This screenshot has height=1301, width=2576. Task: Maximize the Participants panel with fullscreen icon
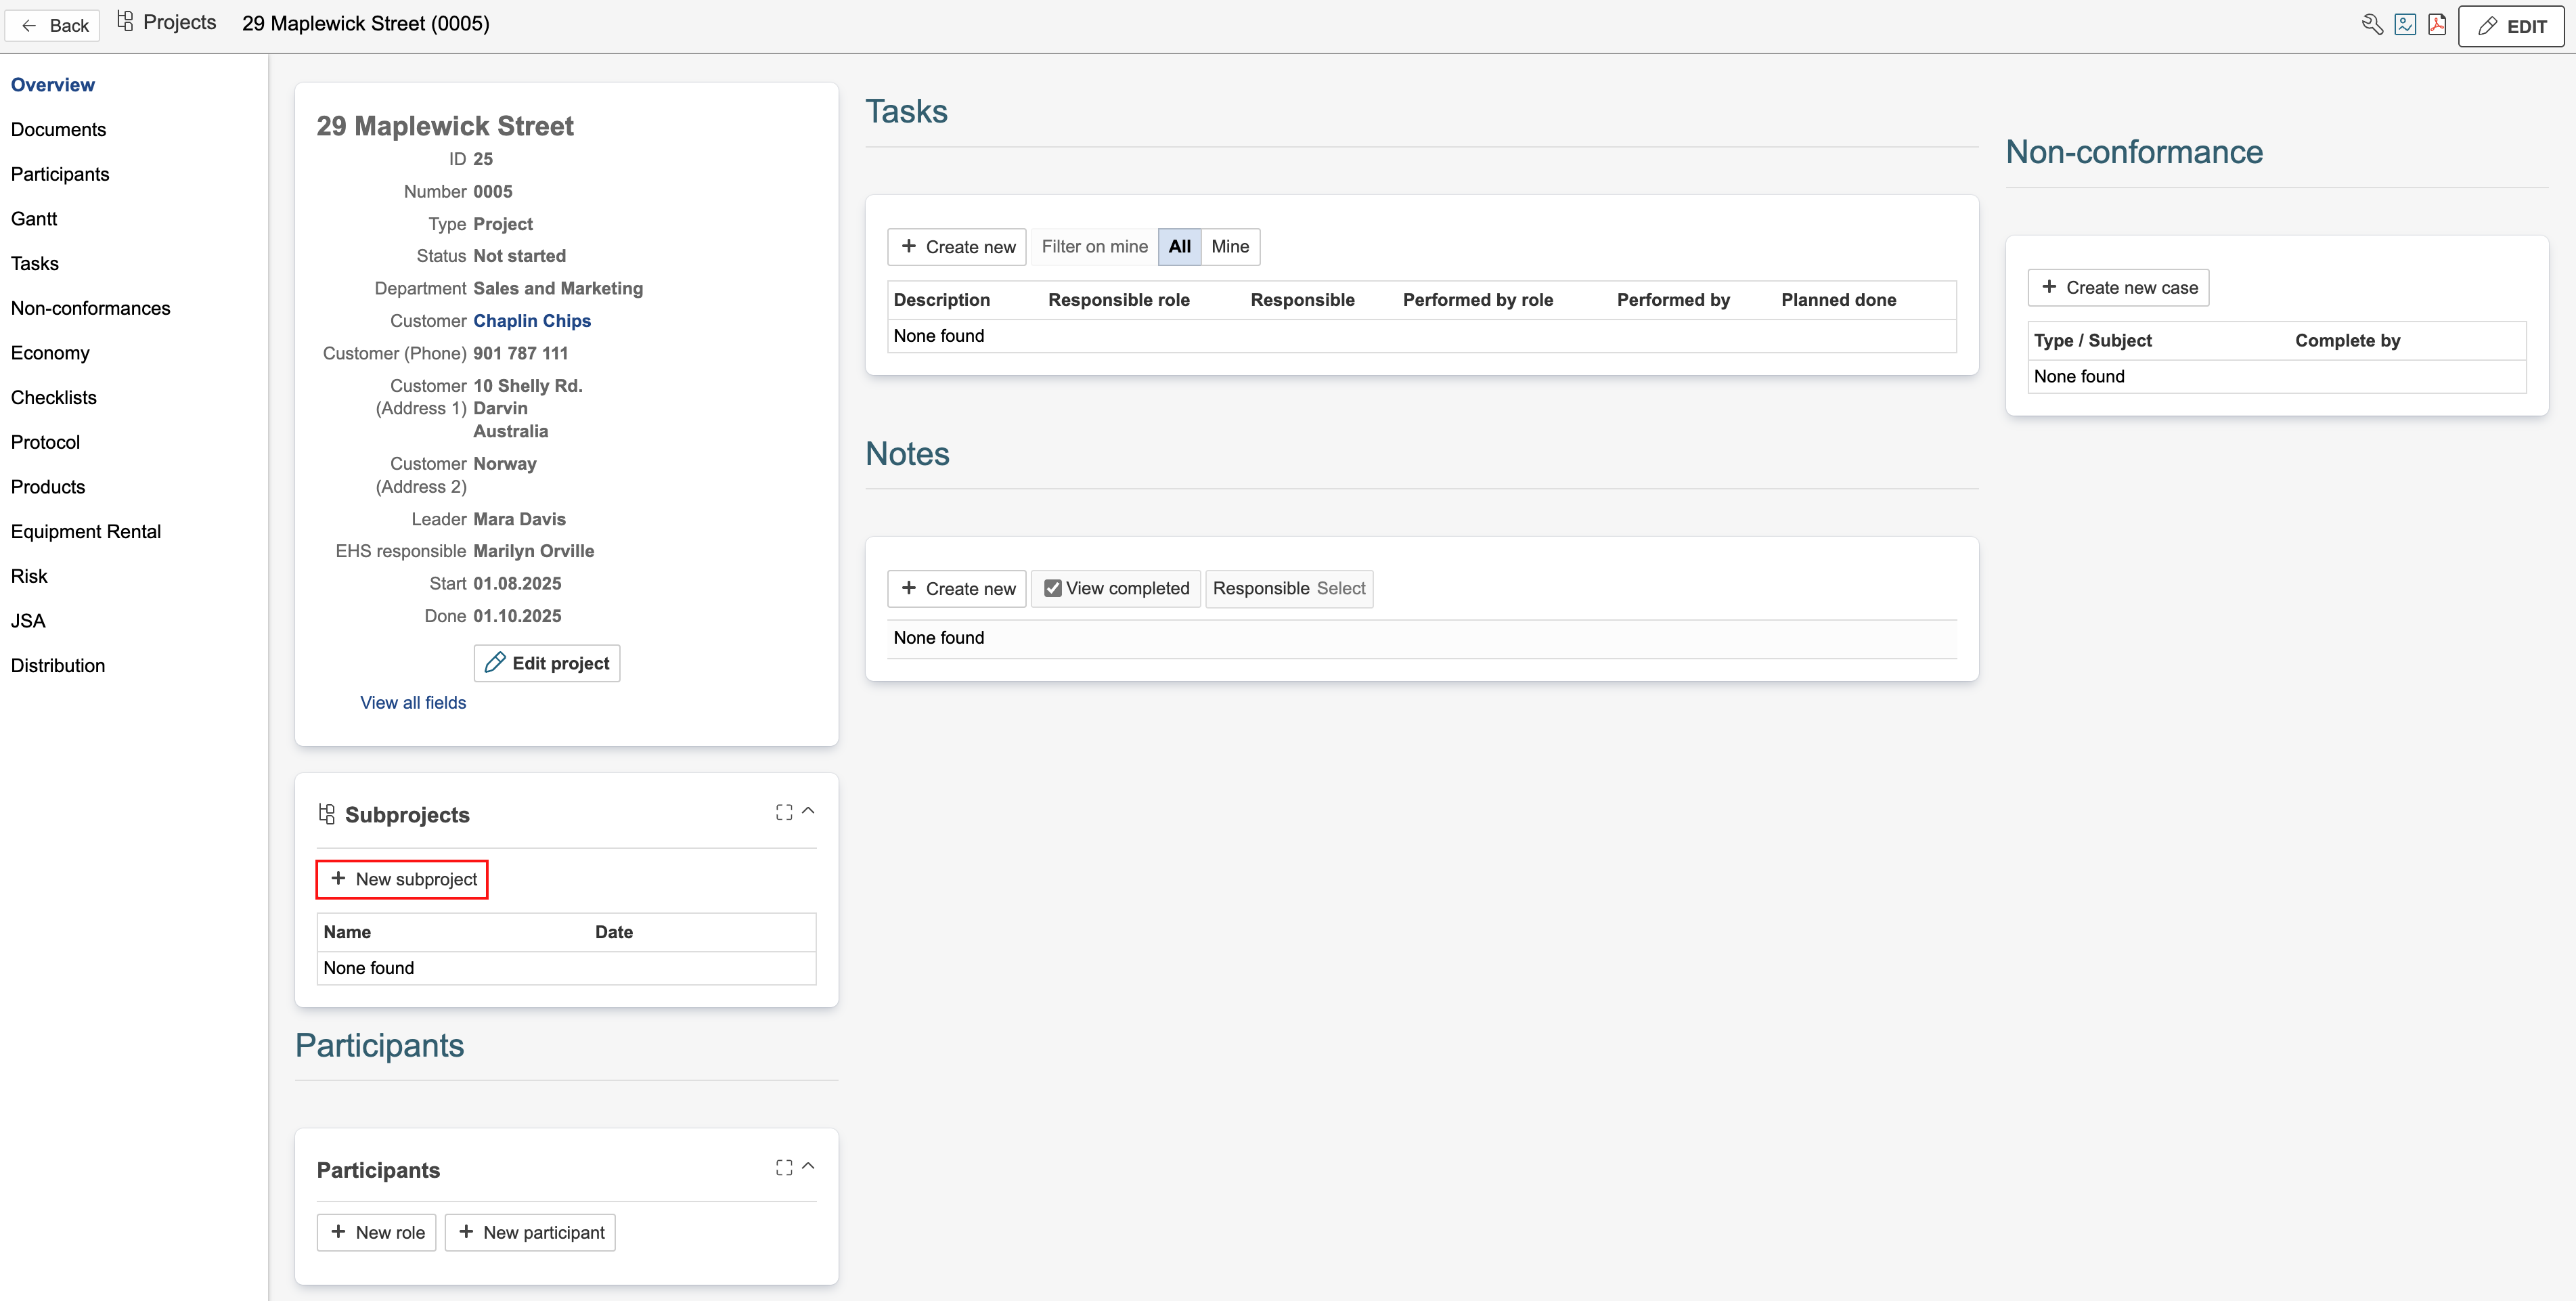tap(784, 1167)
